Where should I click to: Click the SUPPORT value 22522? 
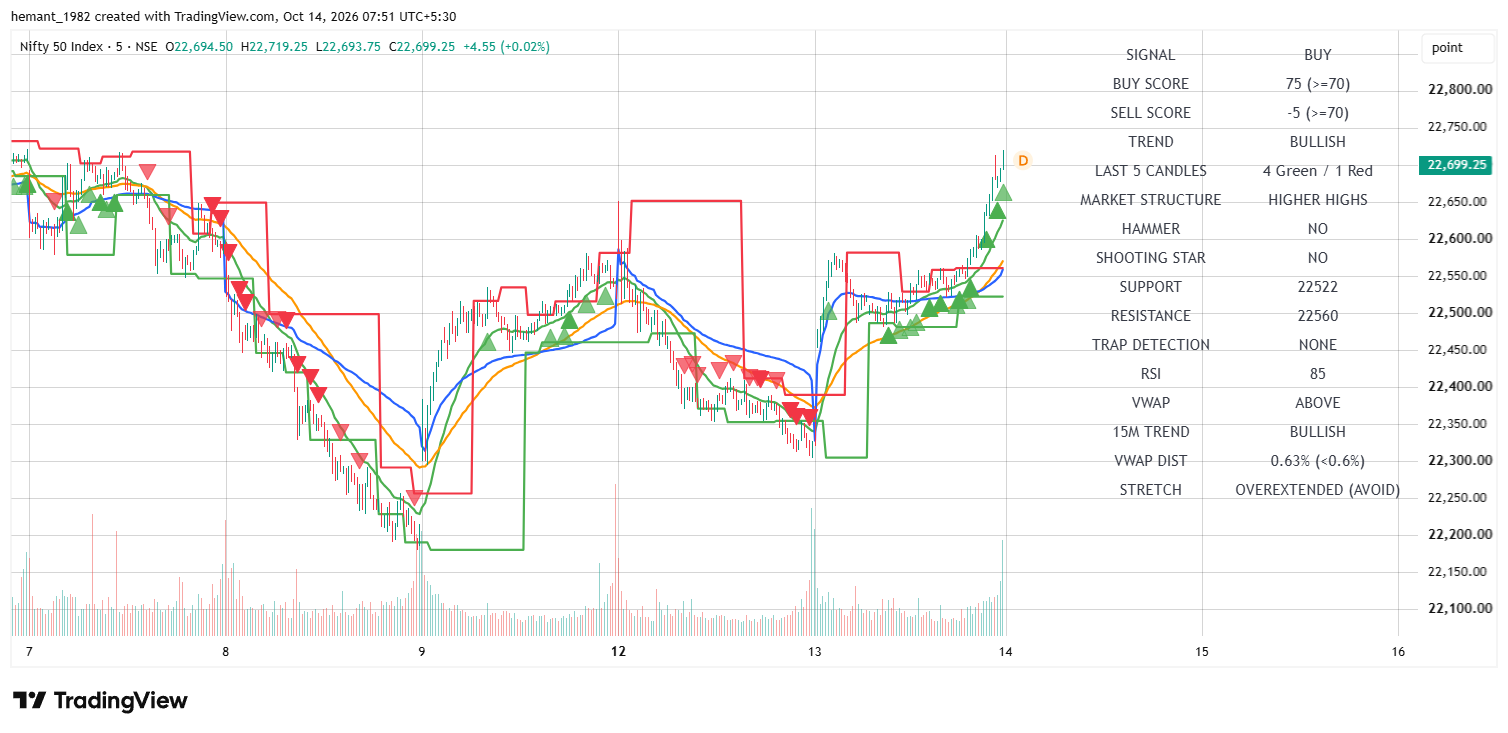point(1318,287)
